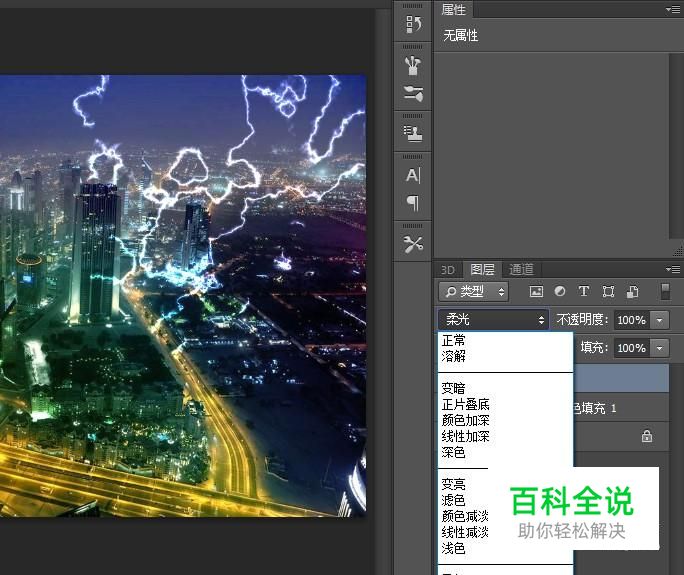Open the Properties panel flyout menu
The height and width of the screenshot is (575, 684).
tap(673, 9)
